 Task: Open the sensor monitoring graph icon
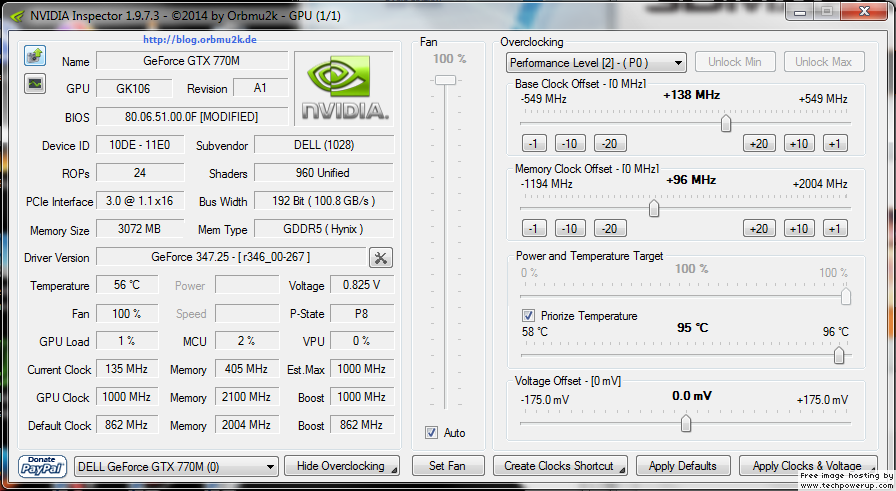click(35, 83)
